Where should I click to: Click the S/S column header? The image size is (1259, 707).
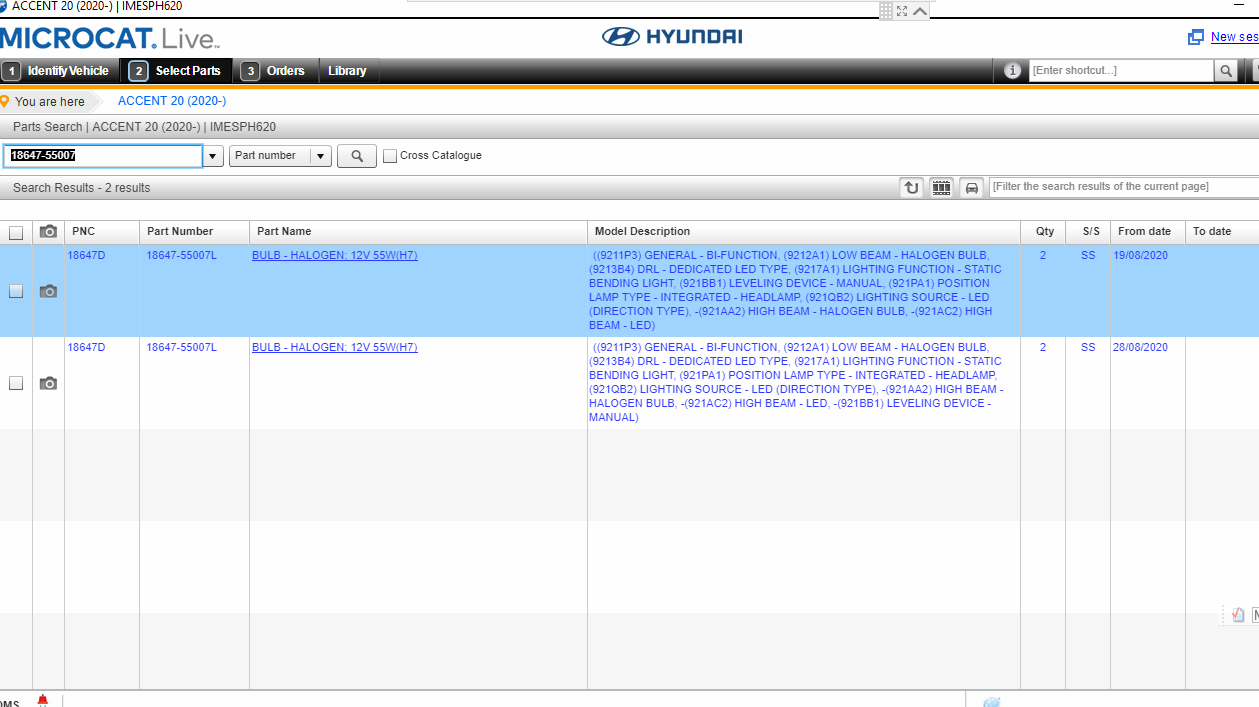pyautogui.click(x=1088, y=232)
